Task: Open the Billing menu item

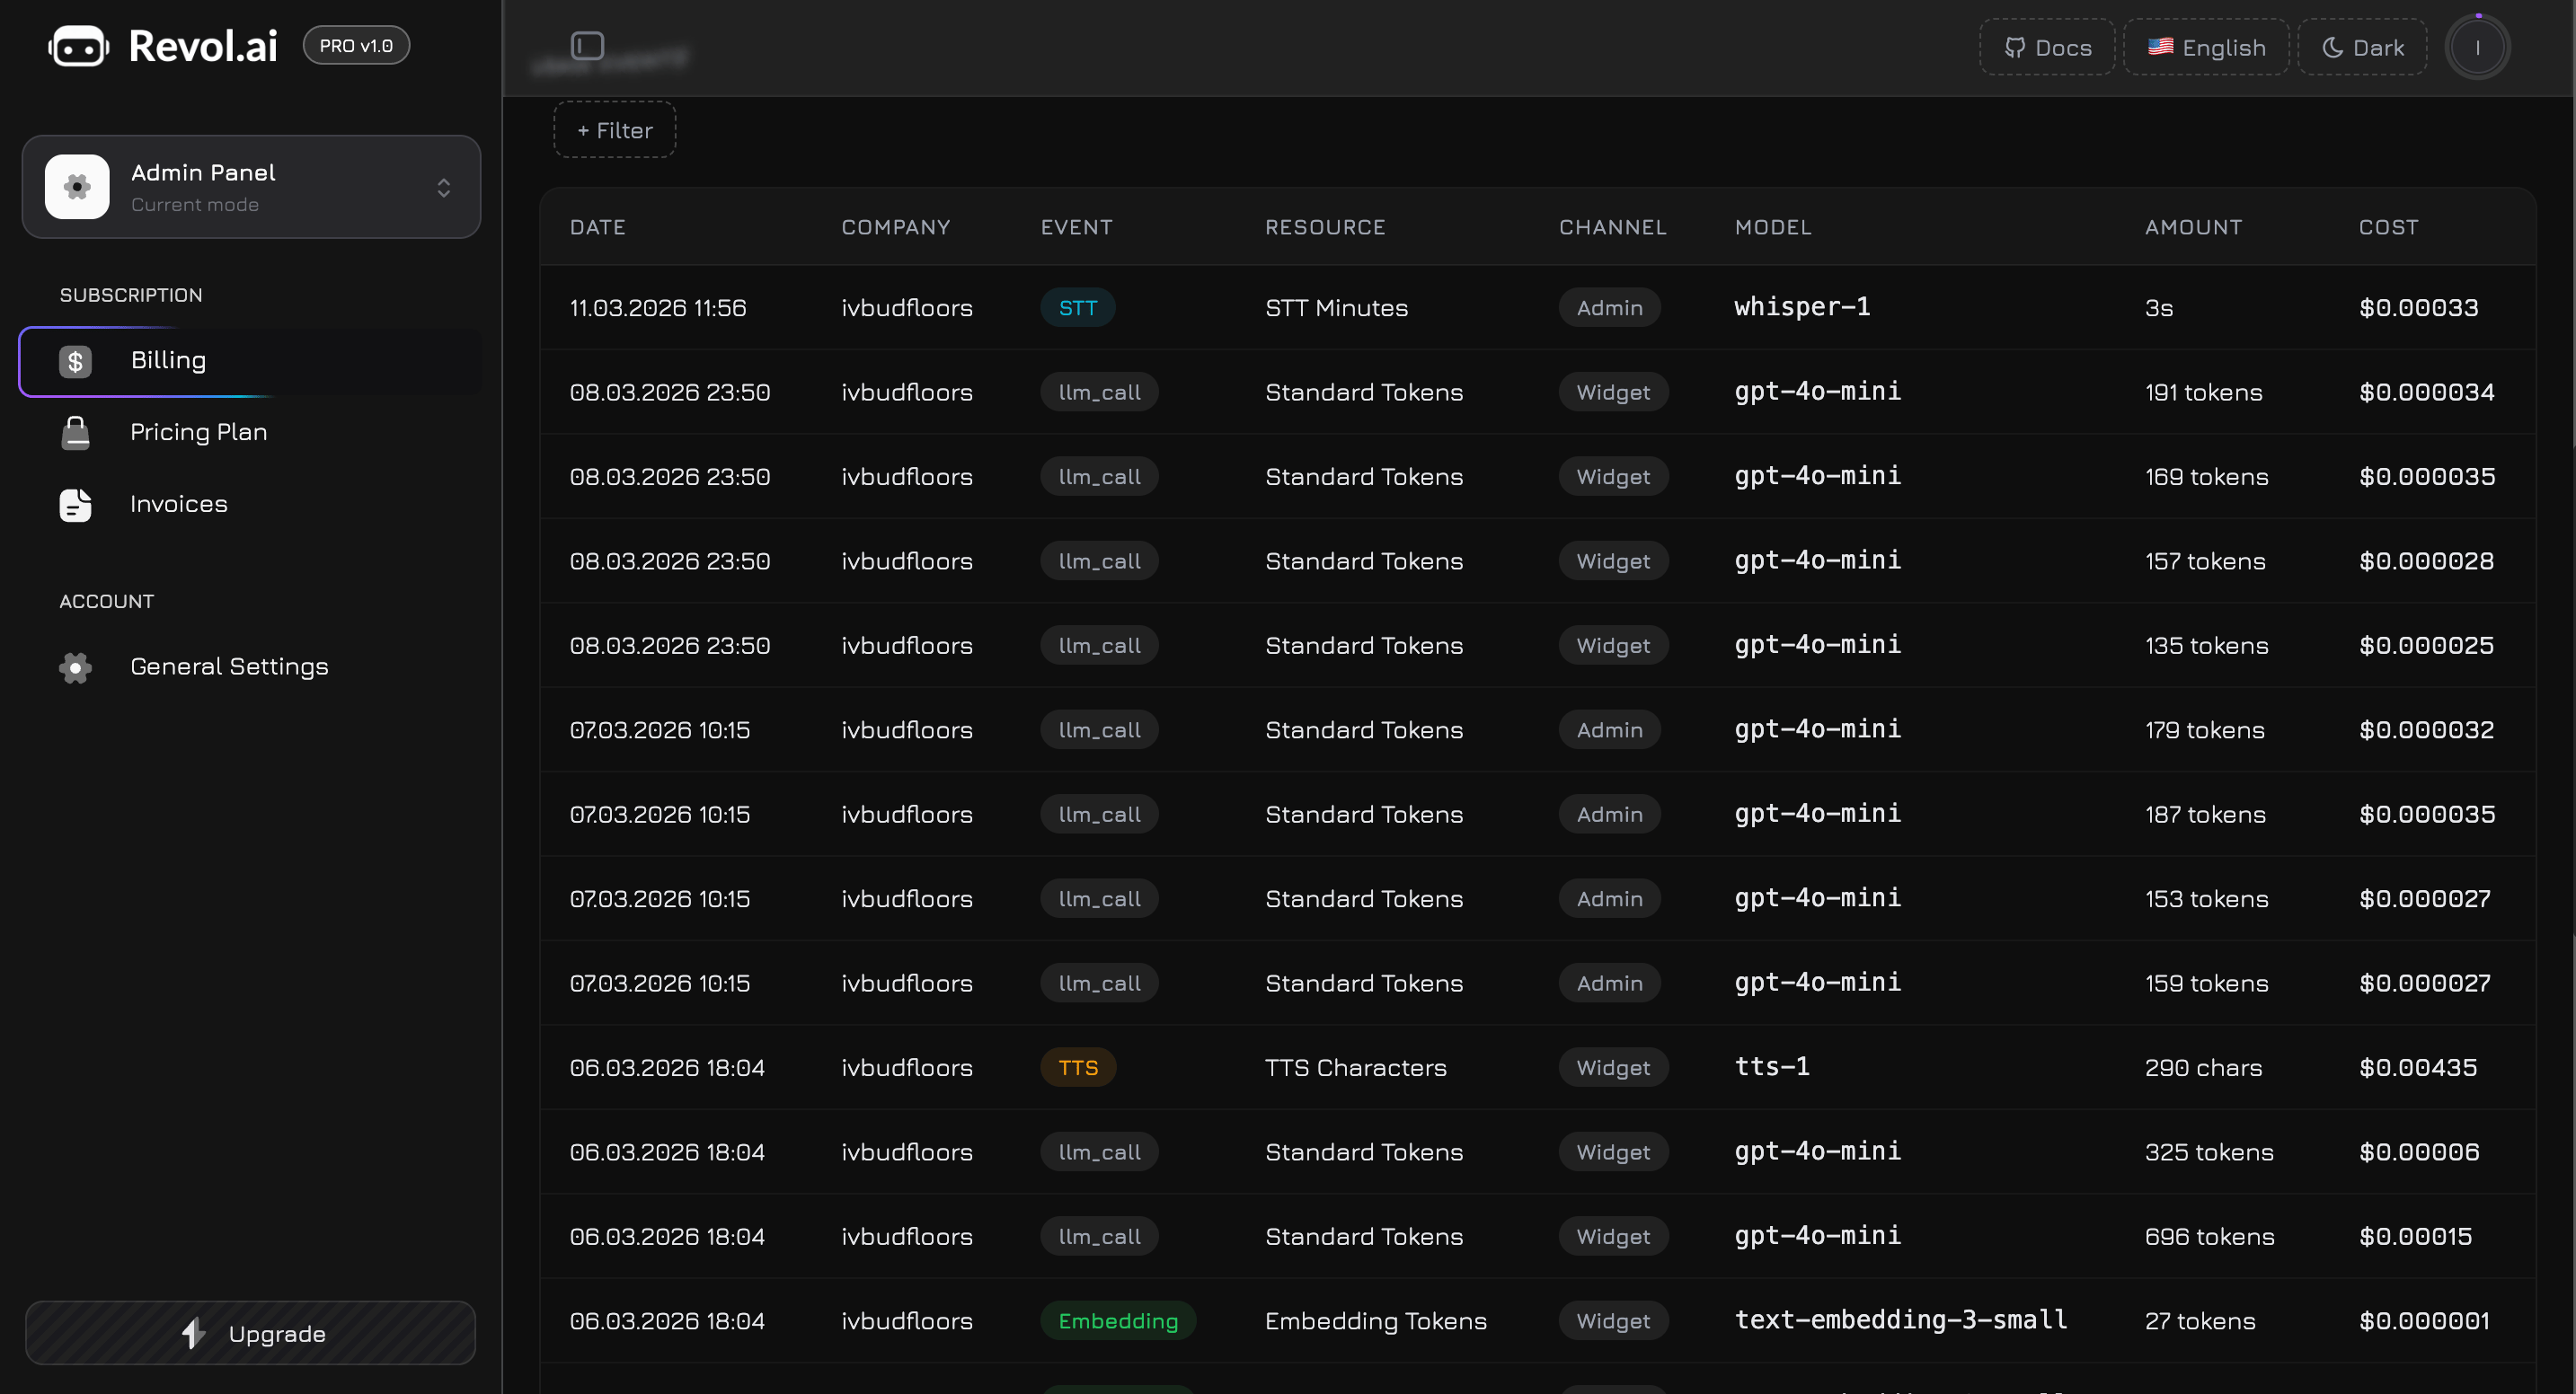Action: click(x=251, y=361)
